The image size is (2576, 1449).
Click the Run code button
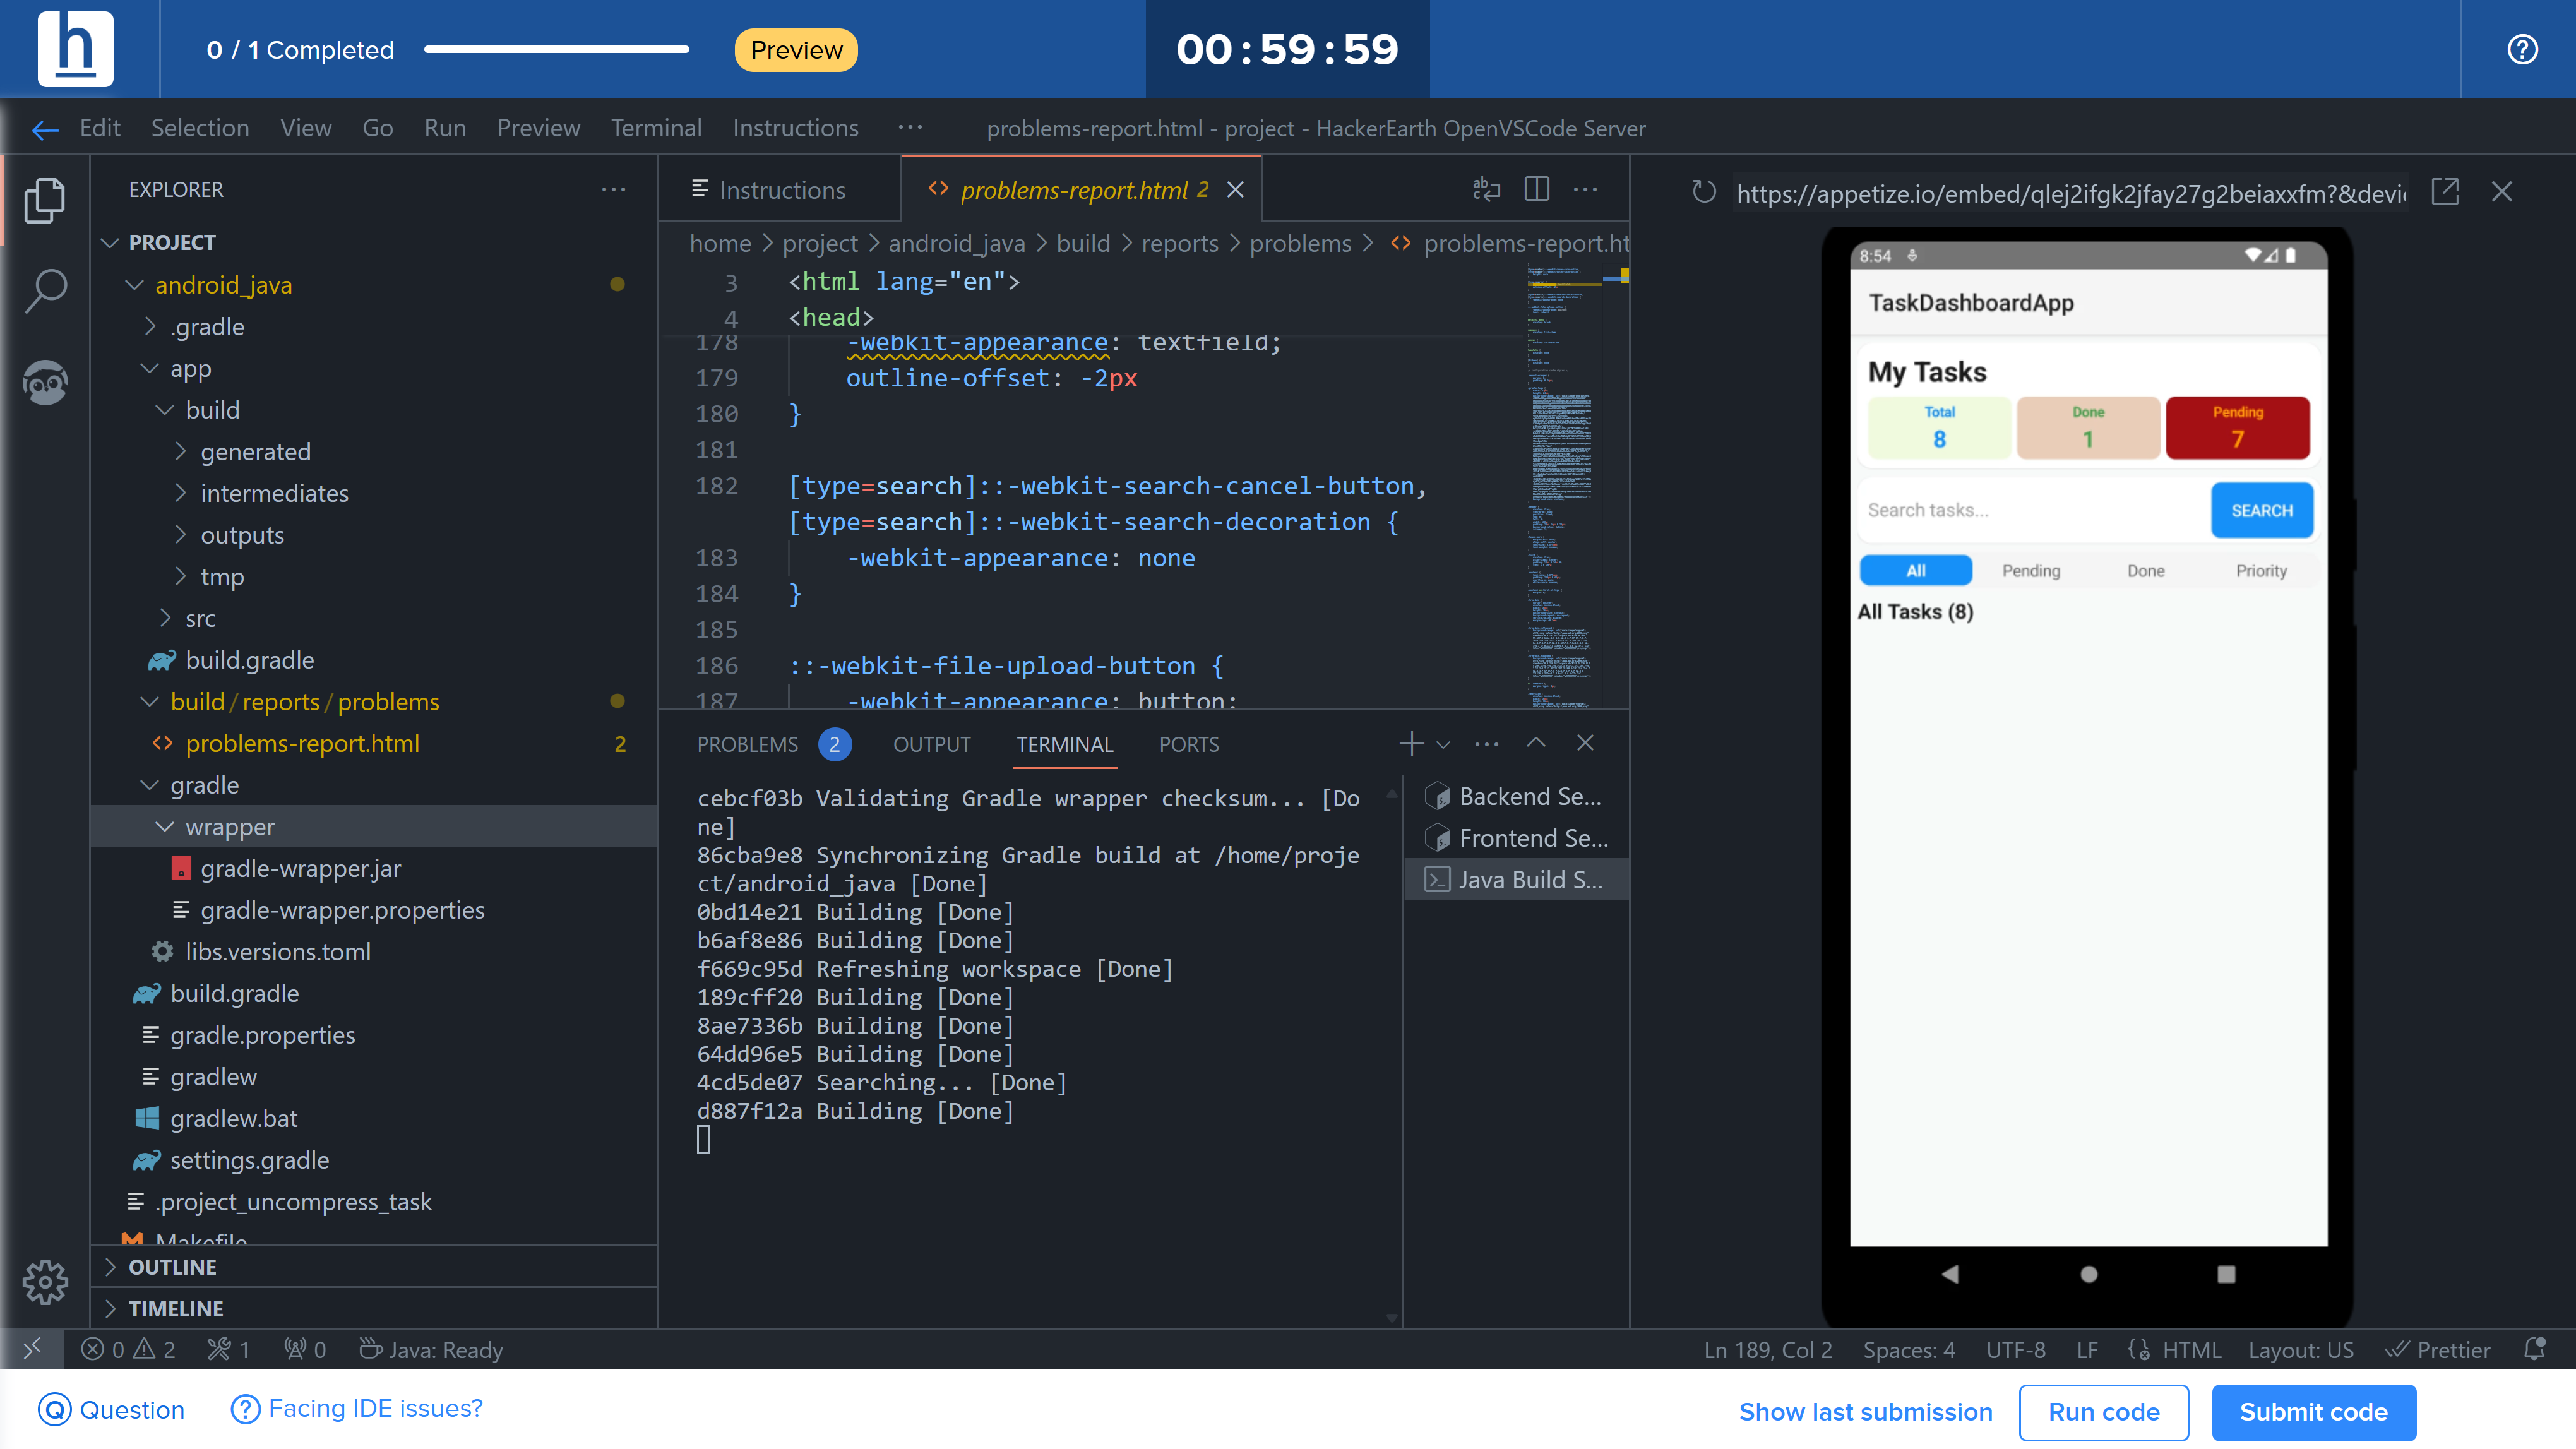click(x=2103, y=1412)
